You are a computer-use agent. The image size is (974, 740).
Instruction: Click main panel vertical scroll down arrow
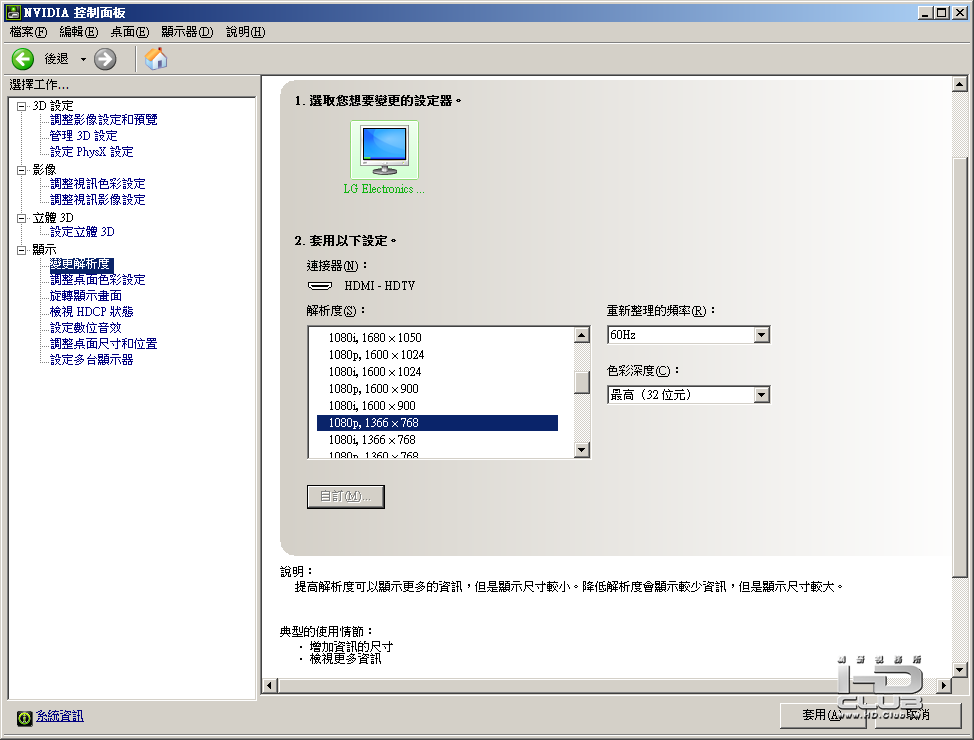(x=960, y=669)
